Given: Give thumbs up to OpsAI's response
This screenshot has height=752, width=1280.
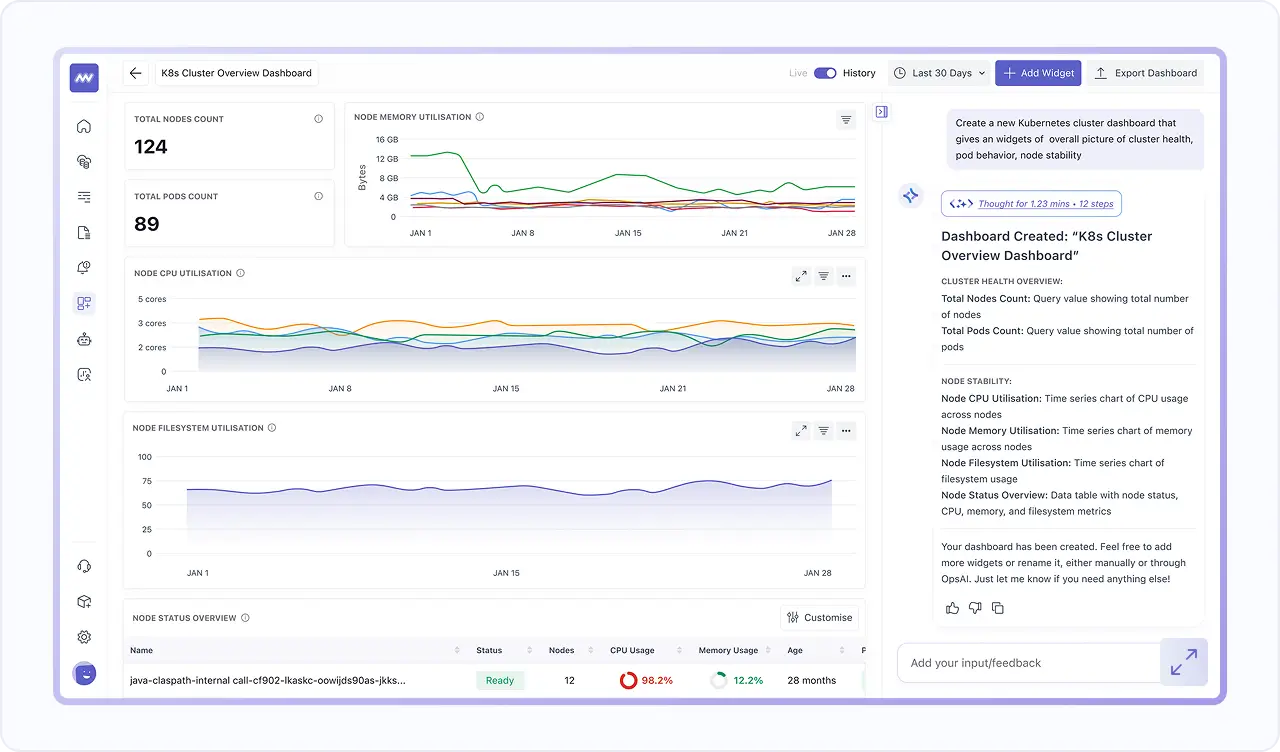Looking at the screenshot, I should coord(952,607).
